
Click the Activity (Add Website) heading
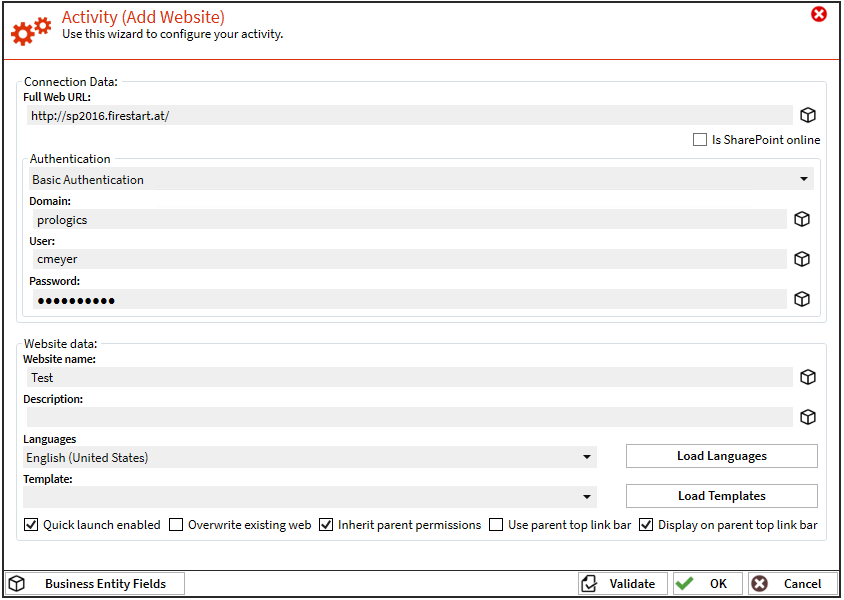click(x=143, y=17)
